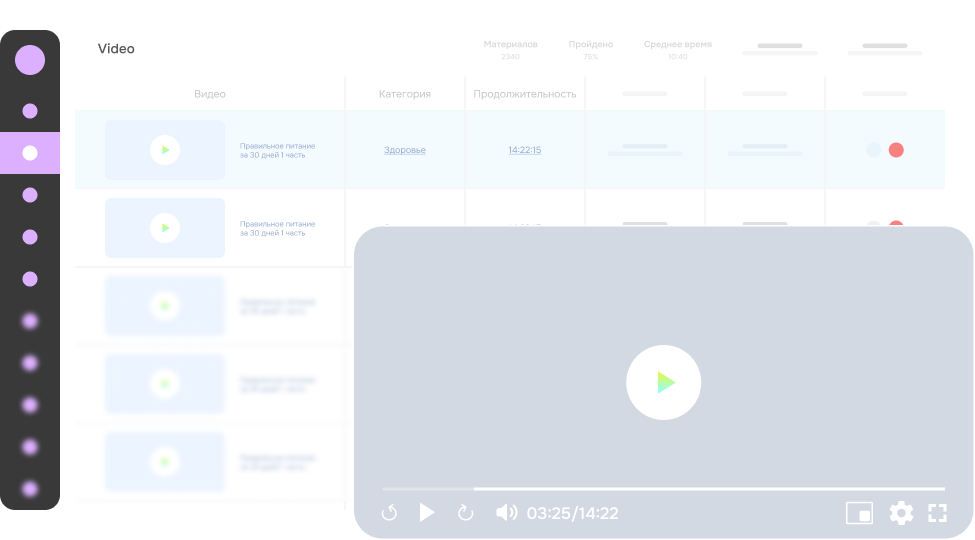Click the skip-forward clockwise arrow icon
The width and height of the screenshot is (975, 540).
tap(465, 513)
